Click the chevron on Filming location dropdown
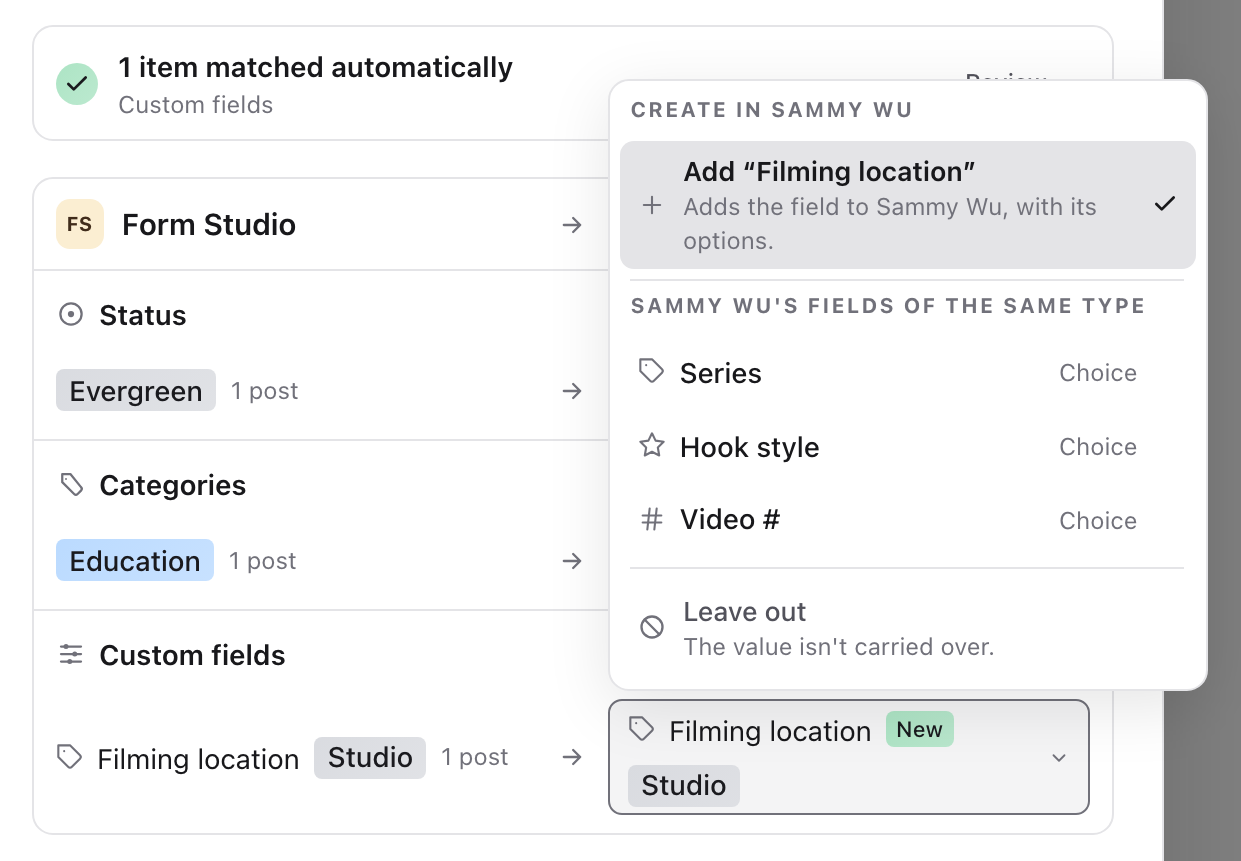 tap(1059, 758)
